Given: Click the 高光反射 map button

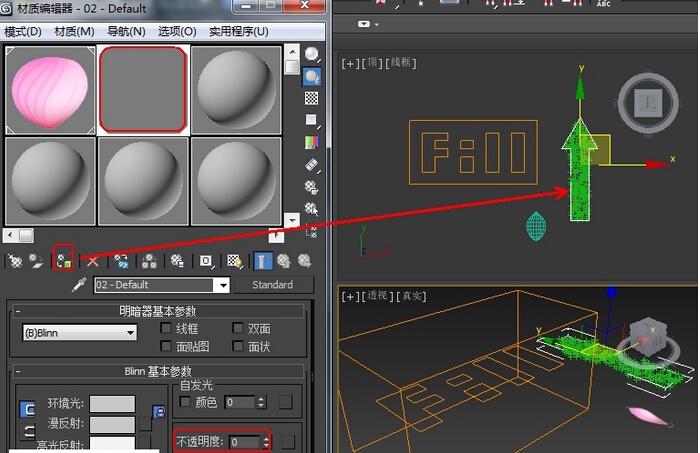Looking at the screenshot, I should pyautogui.click(x=144, y=443).
